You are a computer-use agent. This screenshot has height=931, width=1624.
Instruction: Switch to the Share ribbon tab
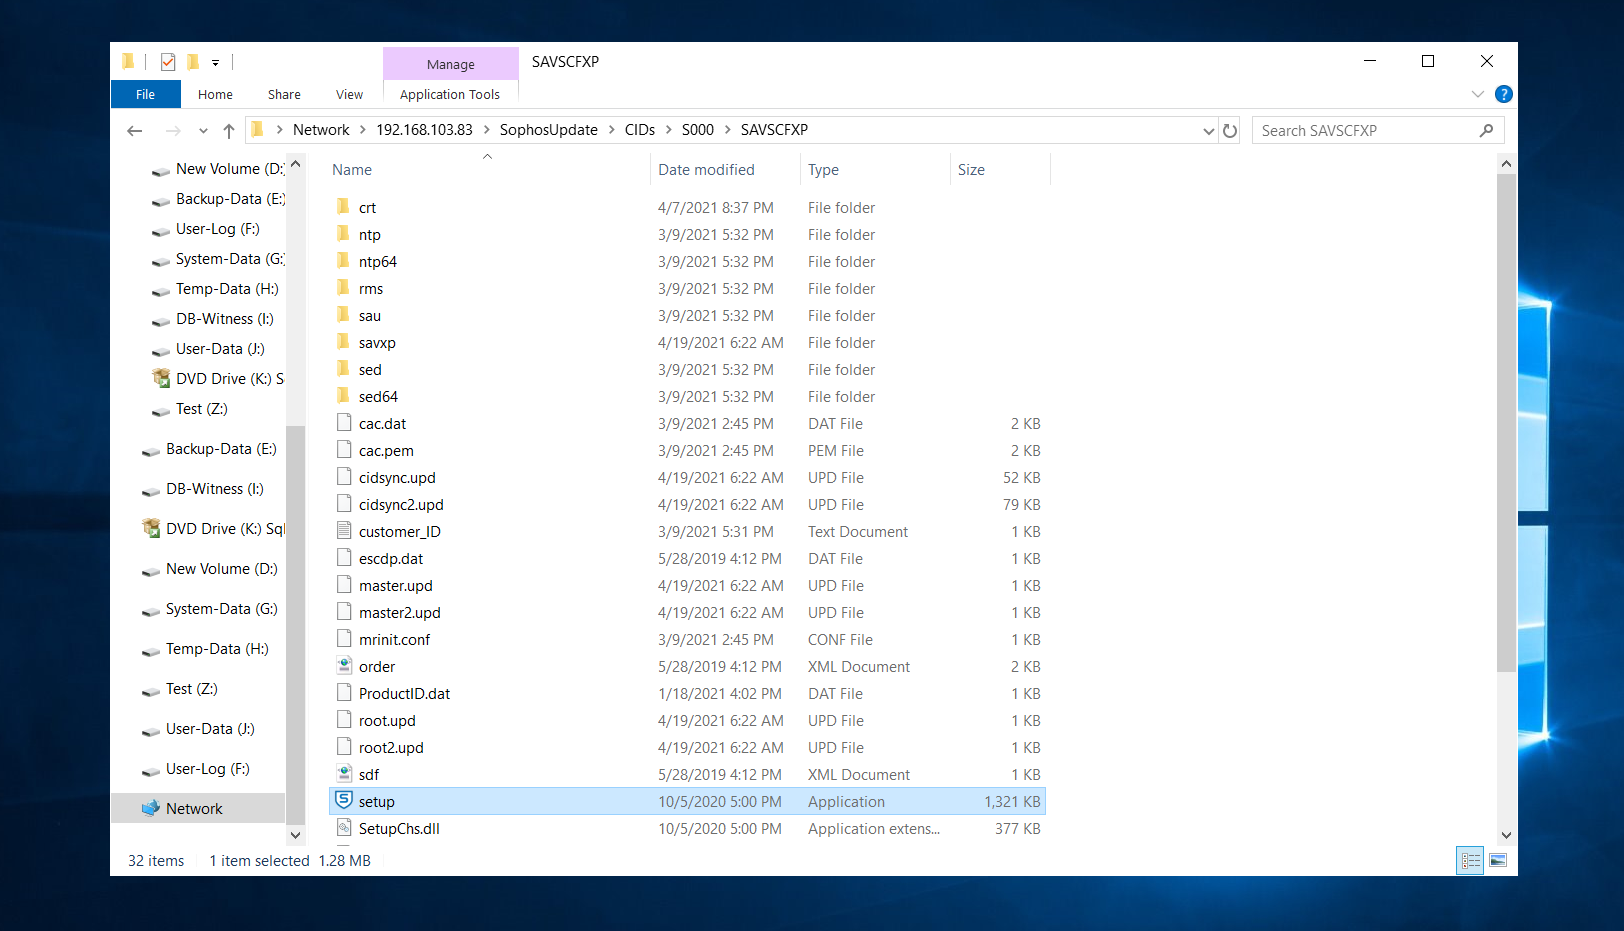click(x=284, y=94)
